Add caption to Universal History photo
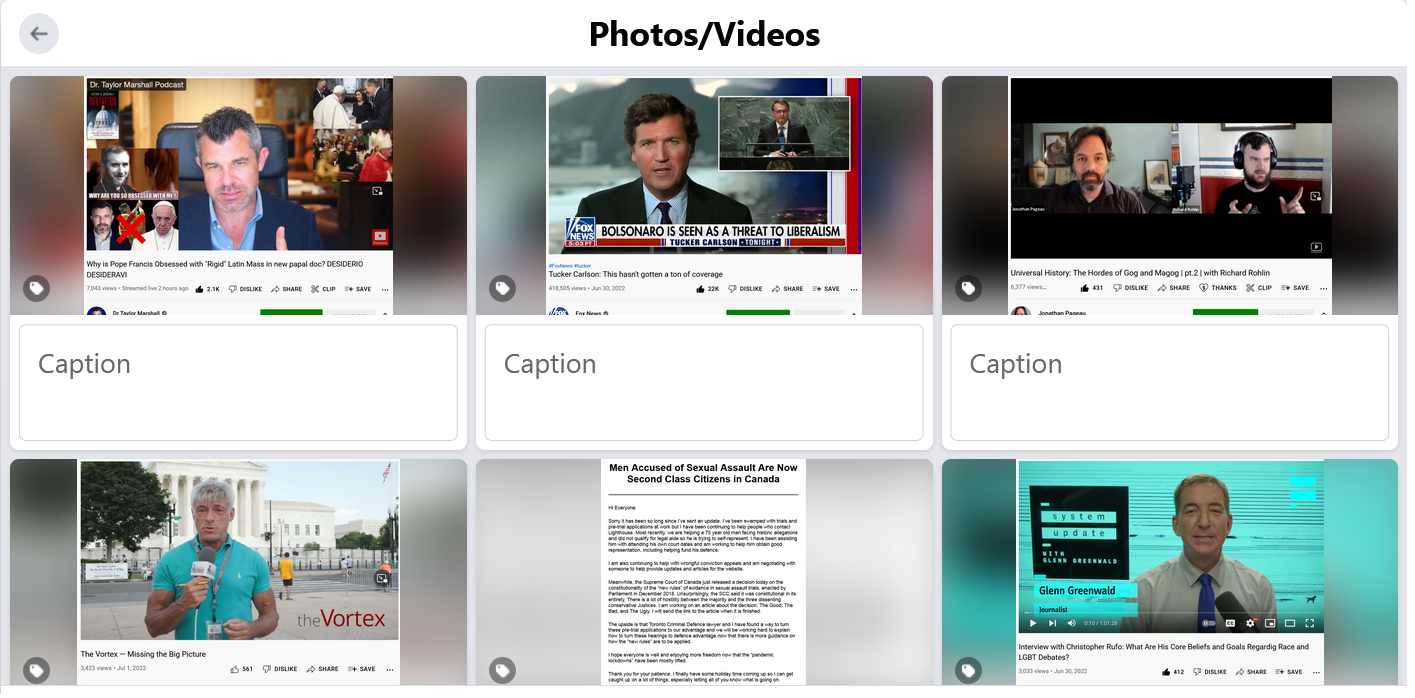 1170,382
